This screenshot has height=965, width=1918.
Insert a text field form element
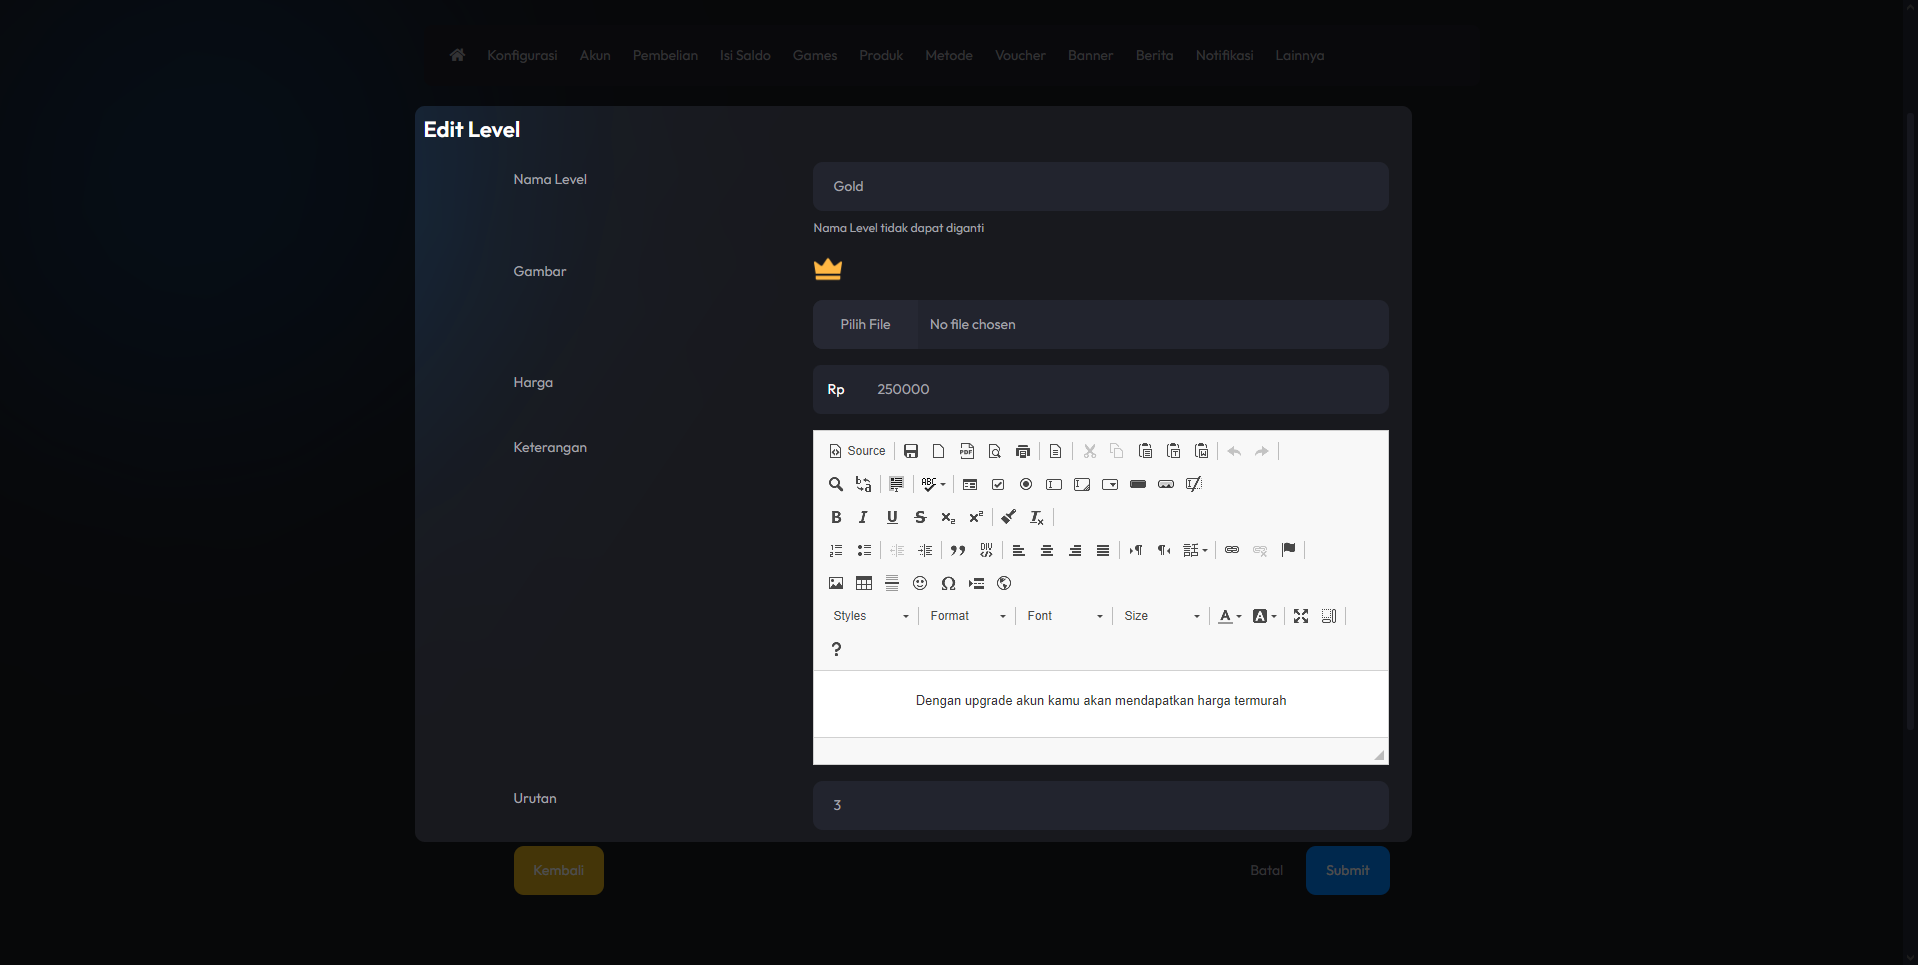tap(1054, 484)
